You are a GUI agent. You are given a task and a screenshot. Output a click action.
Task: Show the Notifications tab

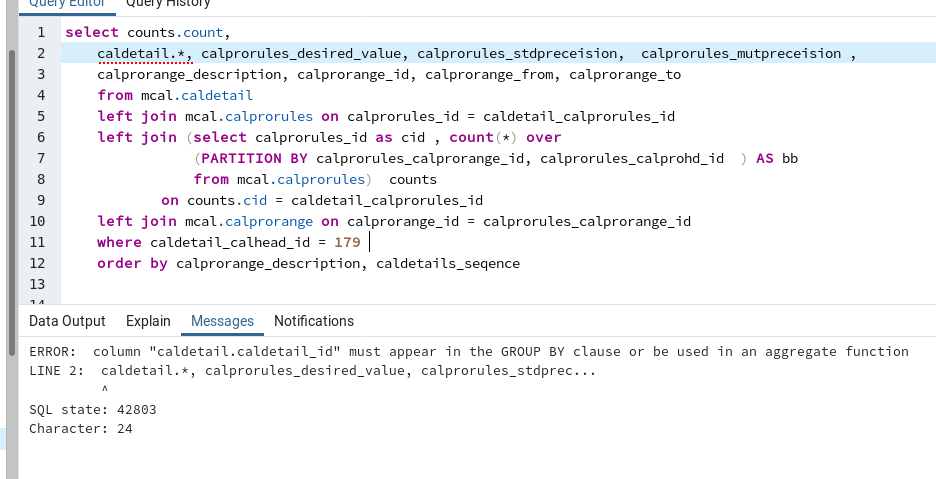click(x=314, y=321)
